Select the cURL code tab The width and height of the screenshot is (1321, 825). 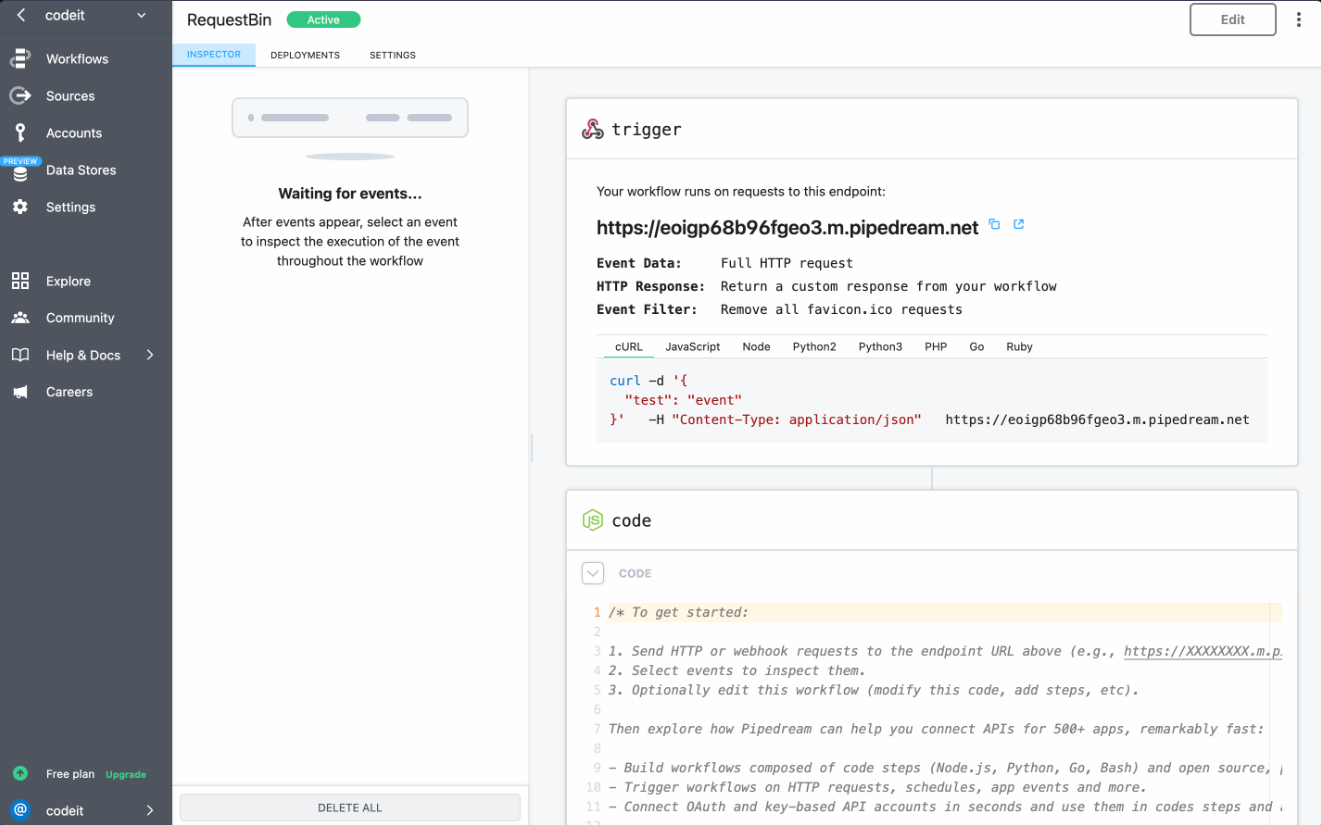[629, 347]
